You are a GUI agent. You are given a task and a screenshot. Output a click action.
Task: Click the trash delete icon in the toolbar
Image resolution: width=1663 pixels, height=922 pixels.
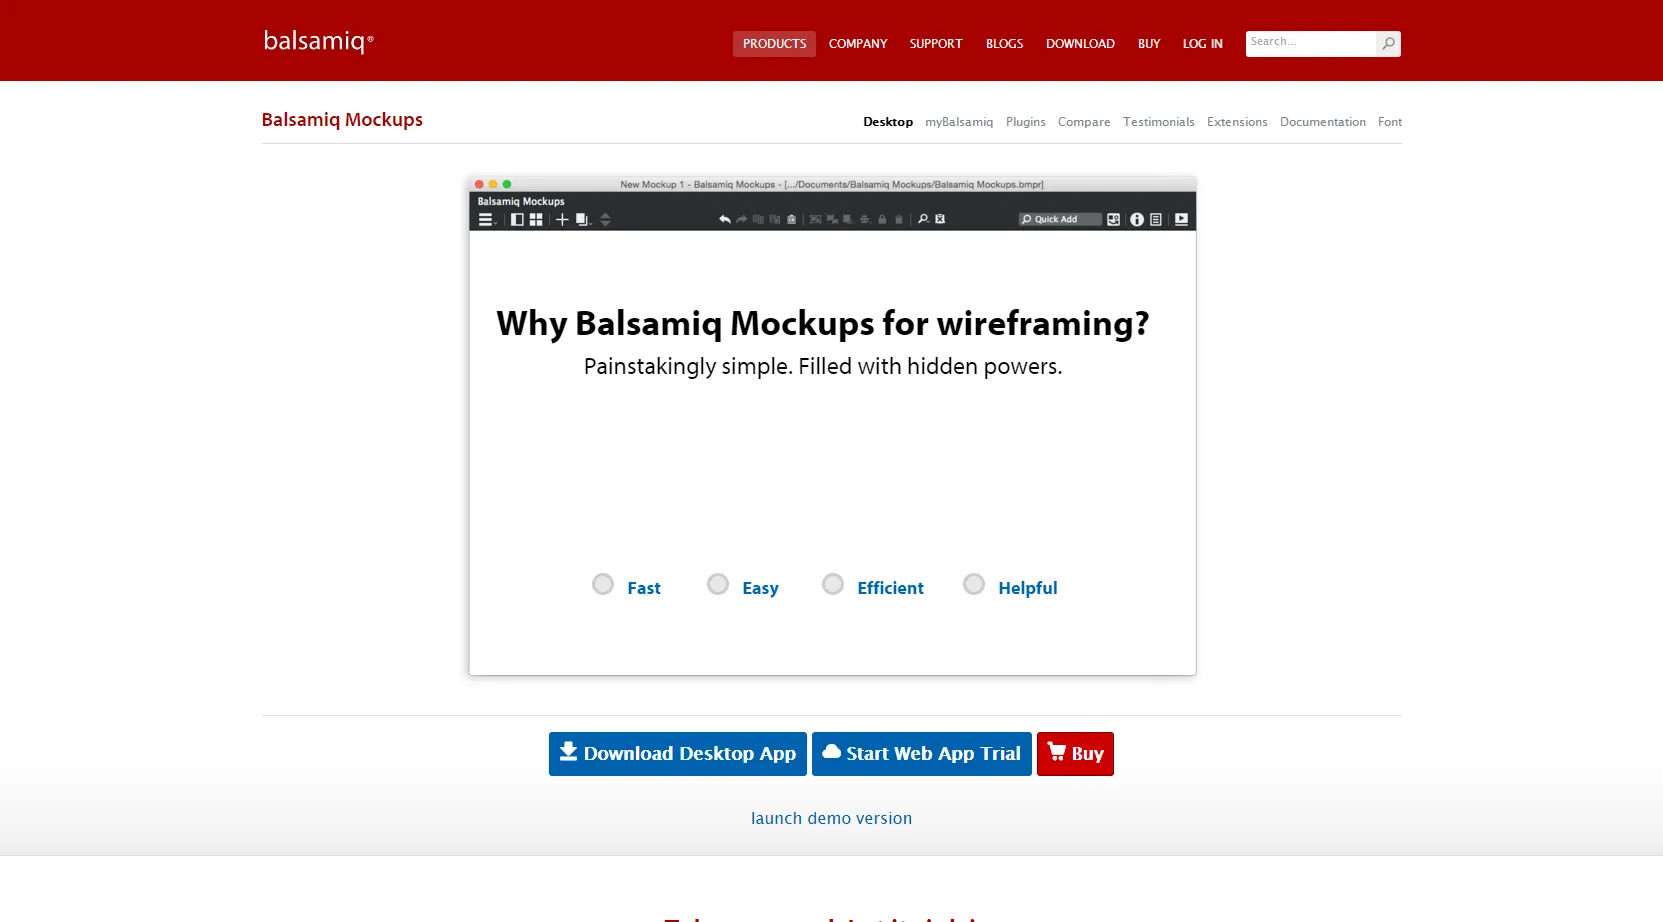pyautogui.click(x=899, y=219)
